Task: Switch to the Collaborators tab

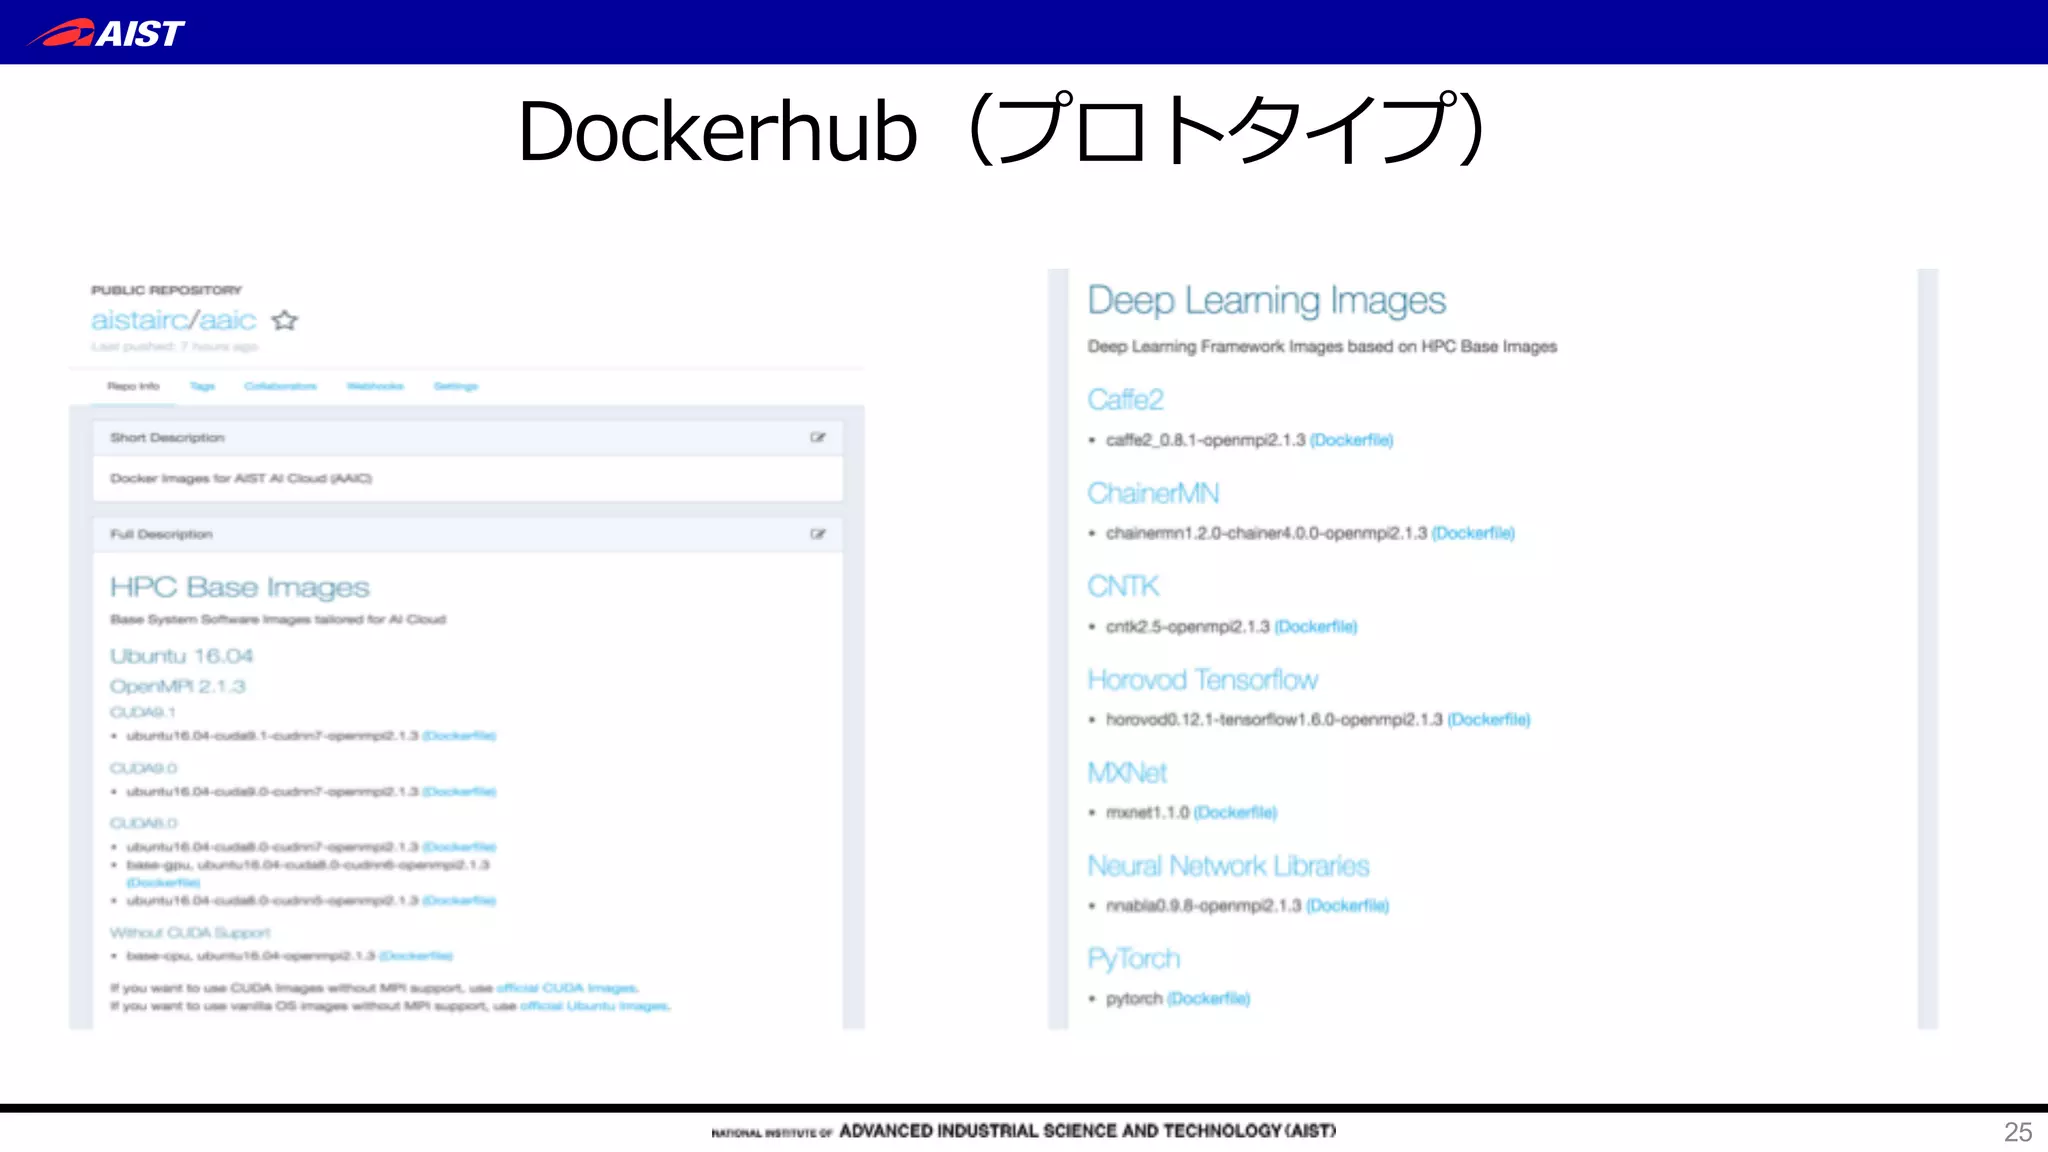Action: 280,386
